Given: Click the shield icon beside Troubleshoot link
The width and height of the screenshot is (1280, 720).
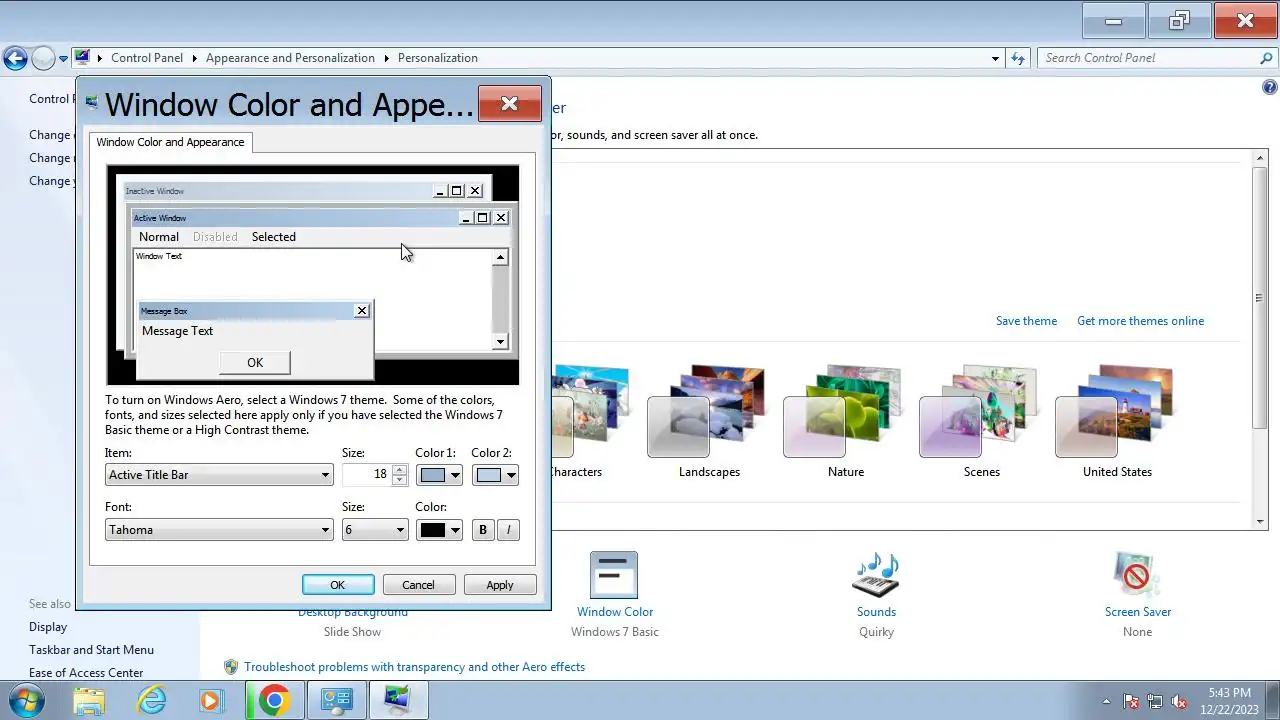Looking at the screenshot, I should click(231, 667).
